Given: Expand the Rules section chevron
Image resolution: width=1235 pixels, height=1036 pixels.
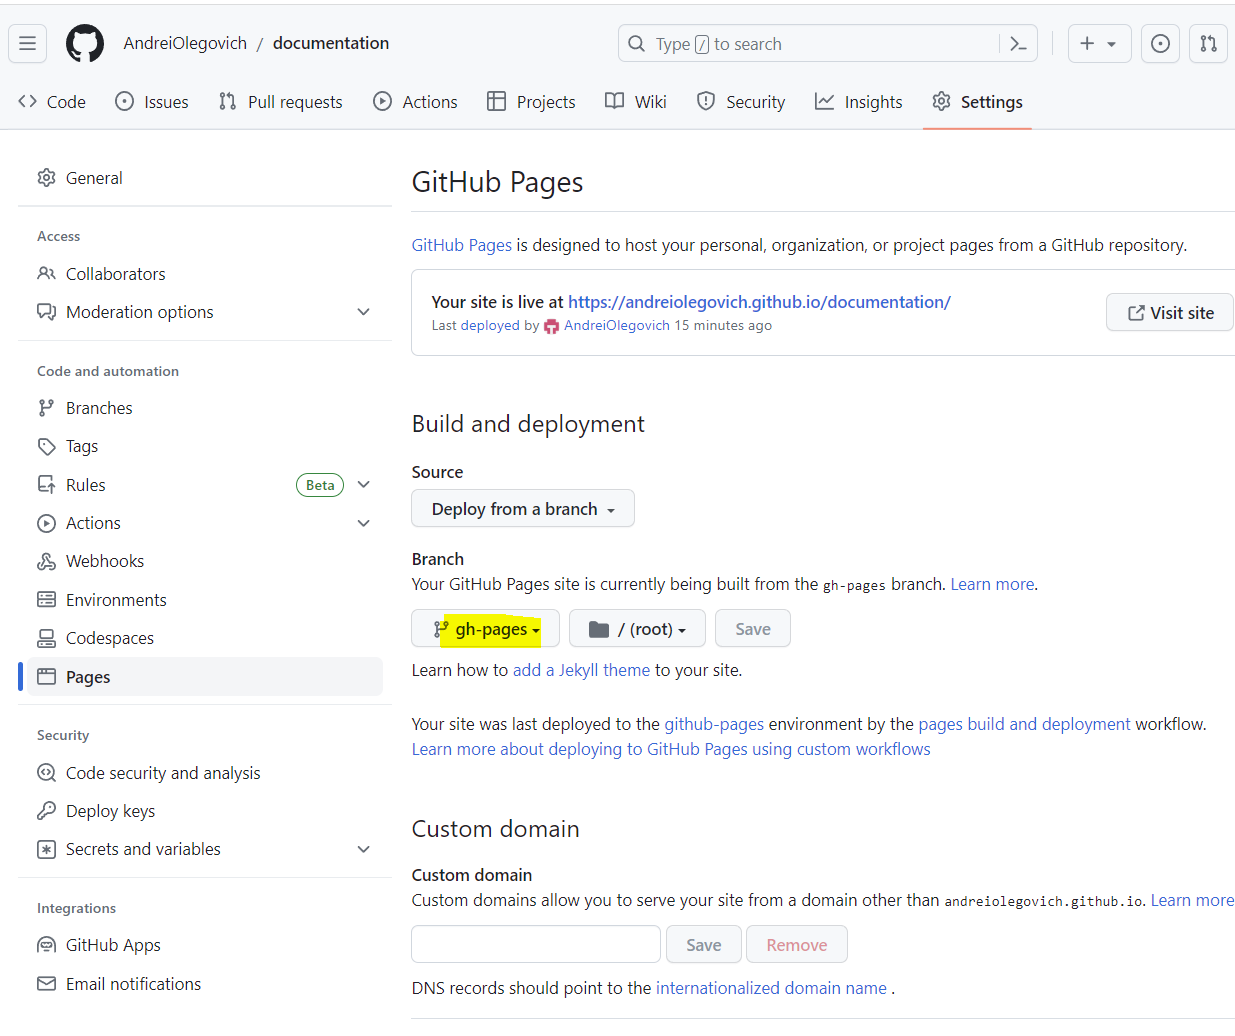Looking at the screenshot, I should click(364, 485).
